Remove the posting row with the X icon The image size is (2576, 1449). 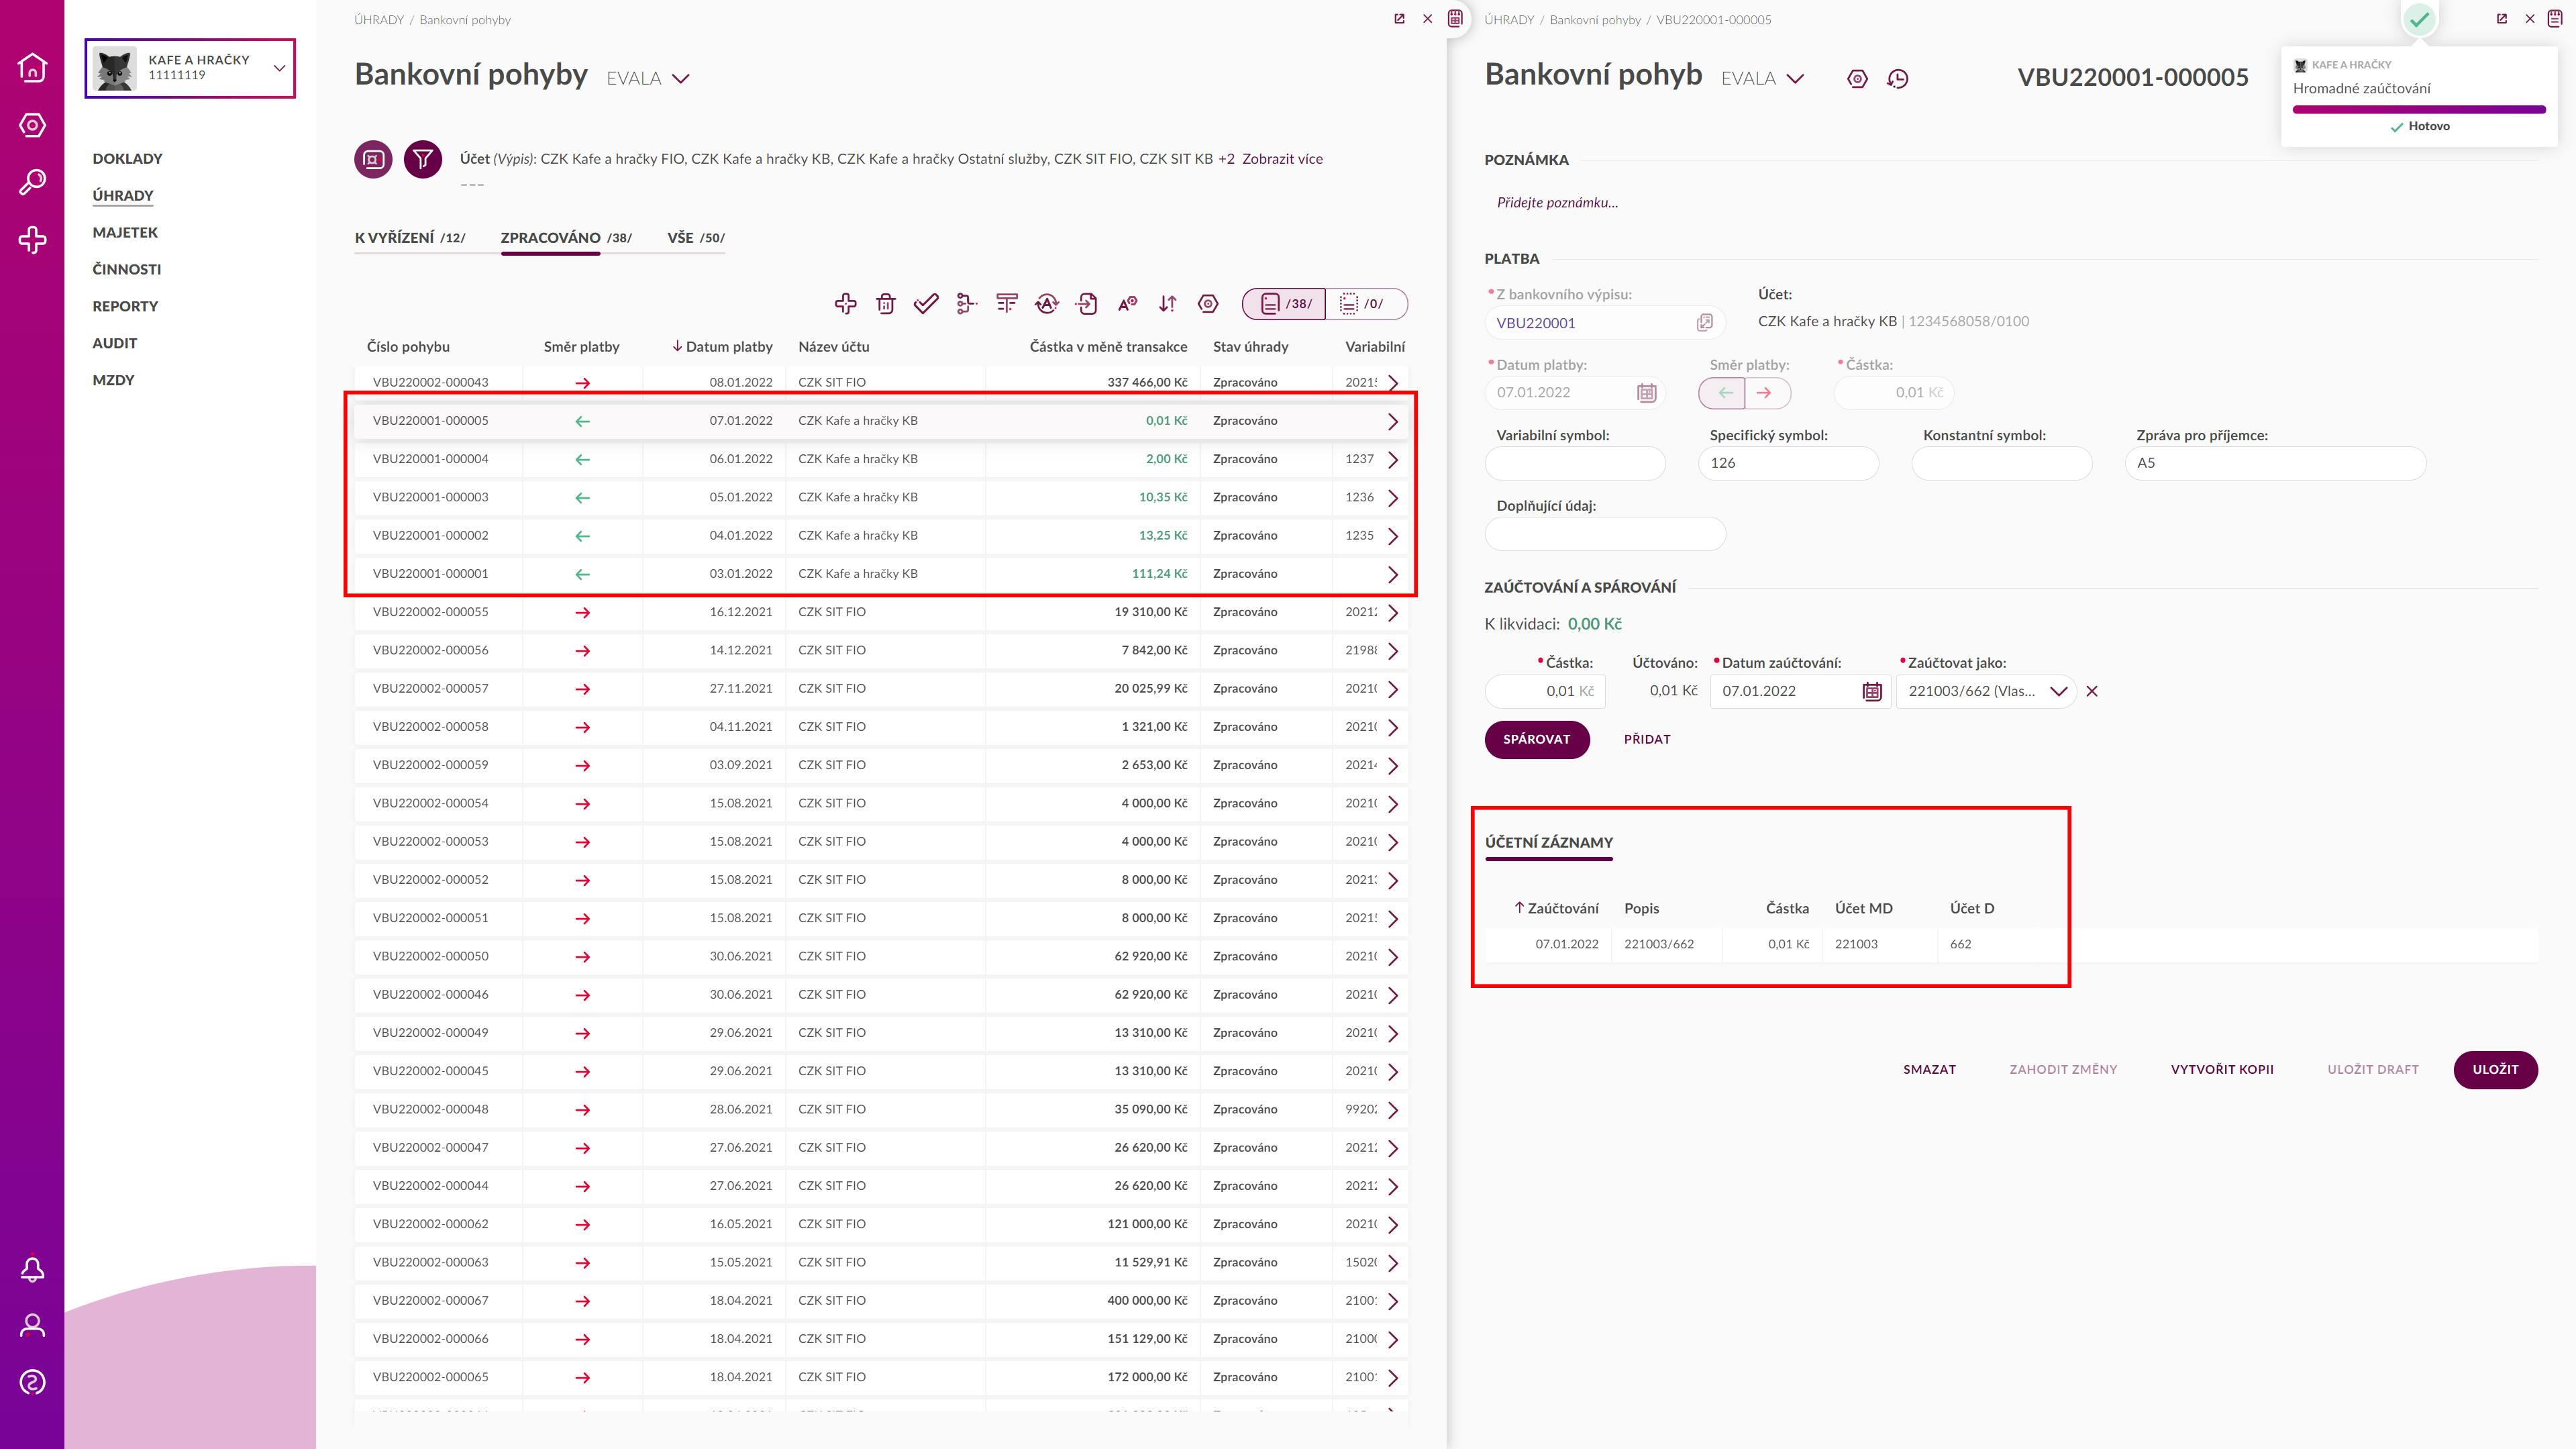pos(2092,691)
